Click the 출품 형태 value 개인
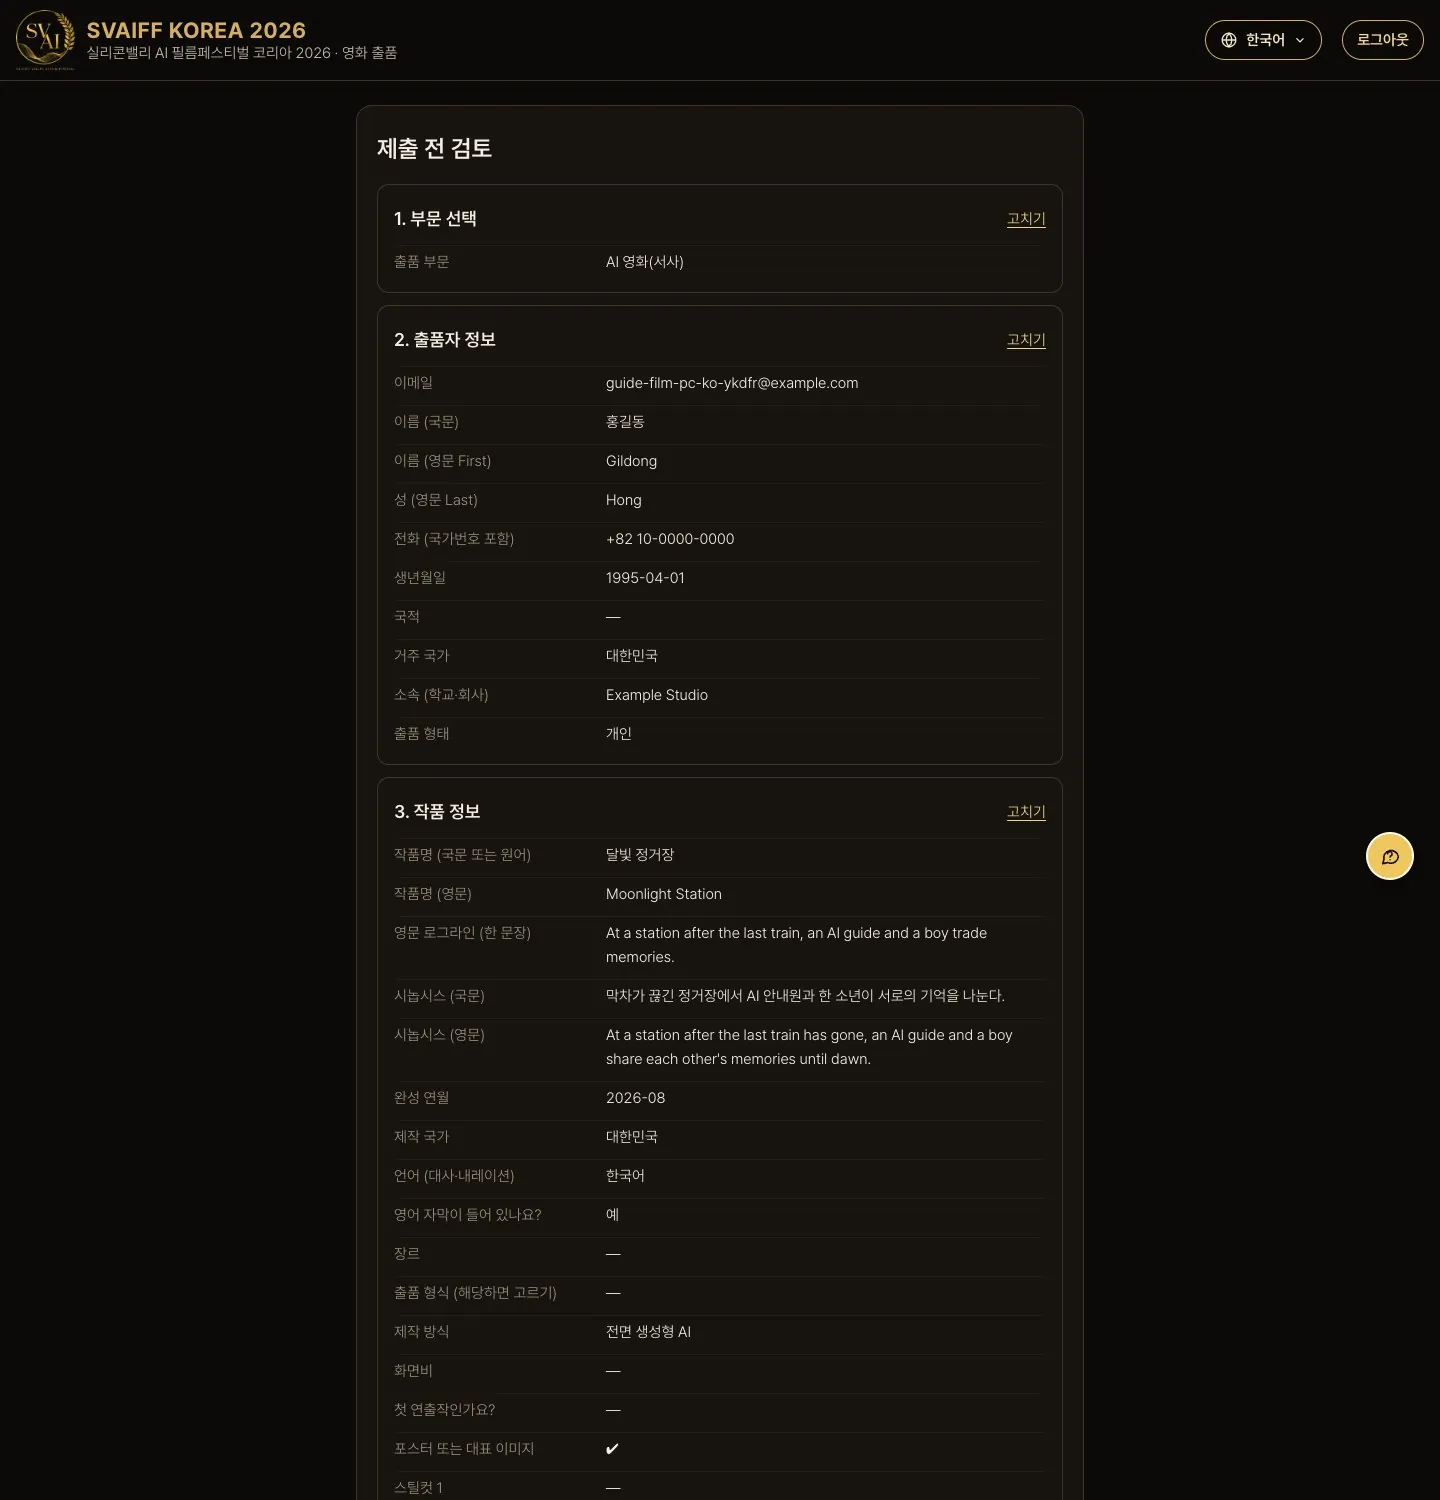 [x=619, y=734]
